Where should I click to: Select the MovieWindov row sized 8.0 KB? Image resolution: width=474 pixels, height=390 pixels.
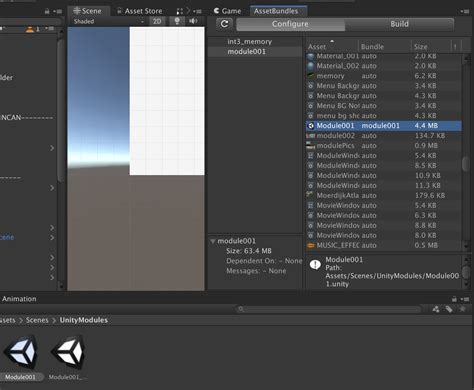point(384,235)
